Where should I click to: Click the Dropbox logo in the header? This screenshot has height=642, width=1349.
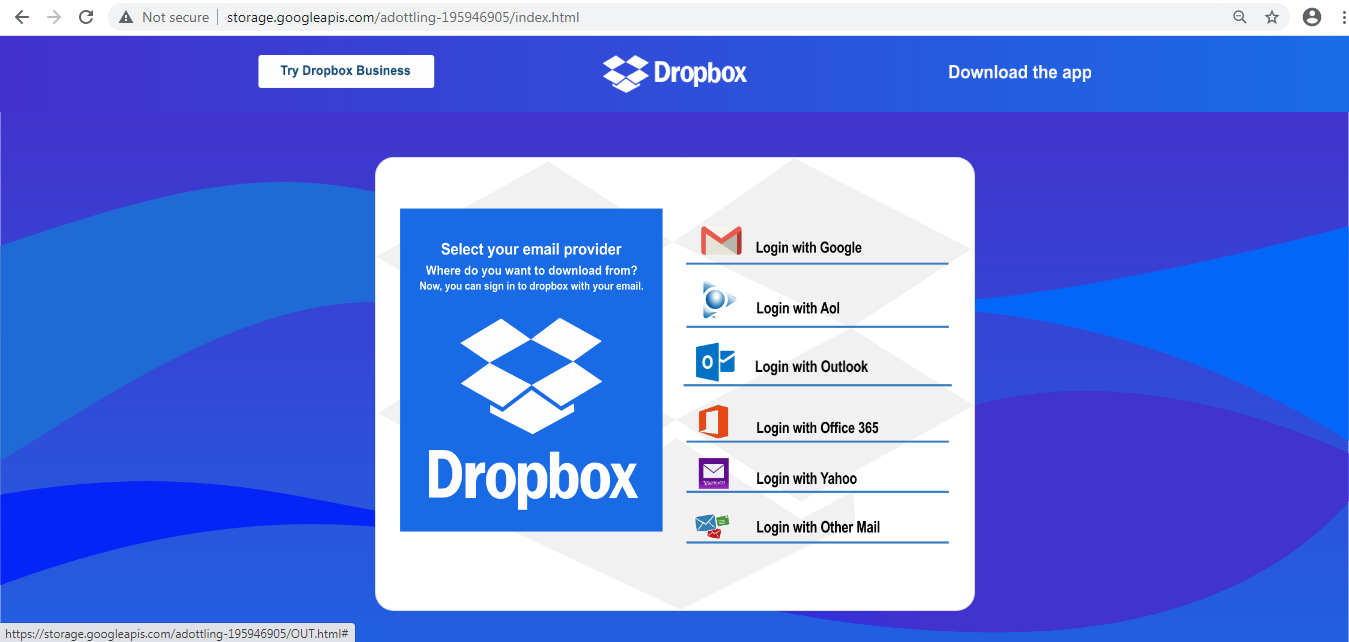point(675,73)
